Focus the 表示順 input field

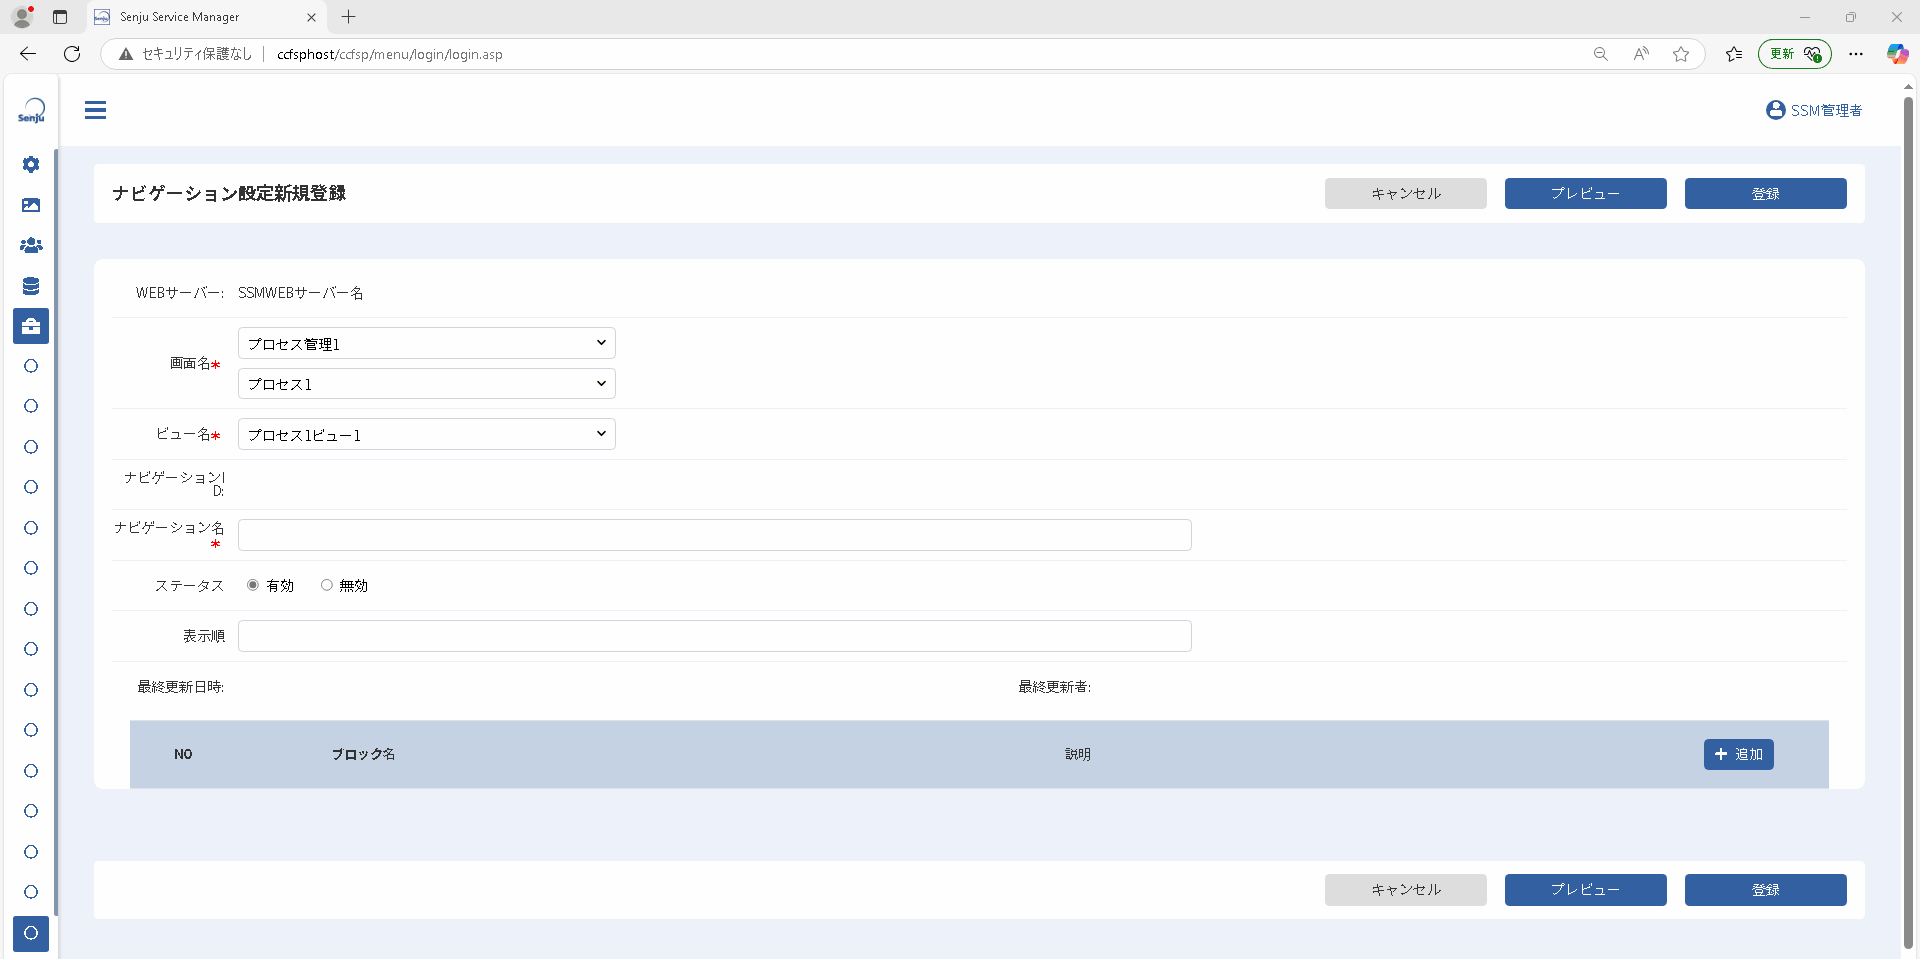[715, 636]
